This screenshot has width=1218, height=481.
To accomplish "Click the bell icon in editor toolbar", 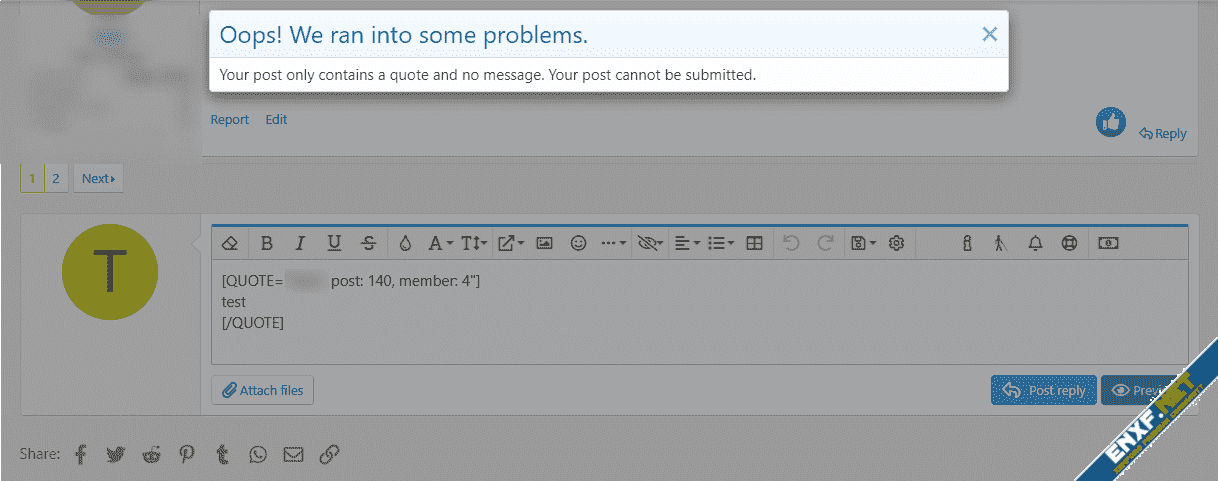I will tap(1035, 243).
